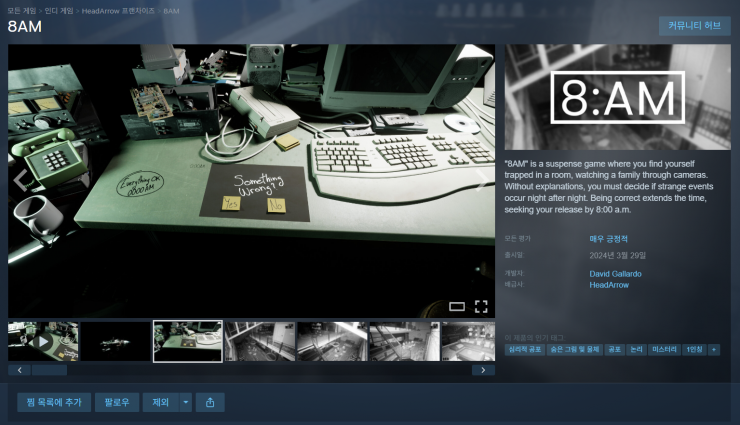Open the 모든 게임 breadcrumb link

[x=23, y=10]
